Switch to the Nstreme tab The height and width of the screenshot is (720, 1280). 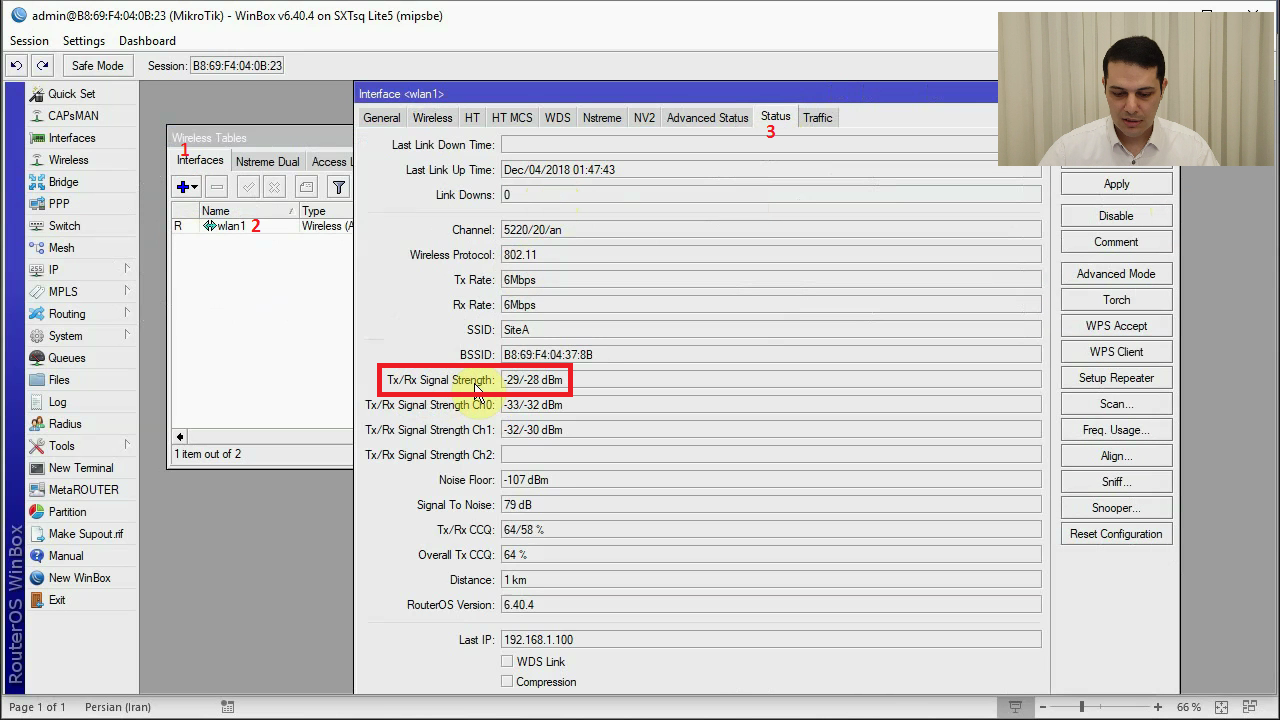point(602,118)
